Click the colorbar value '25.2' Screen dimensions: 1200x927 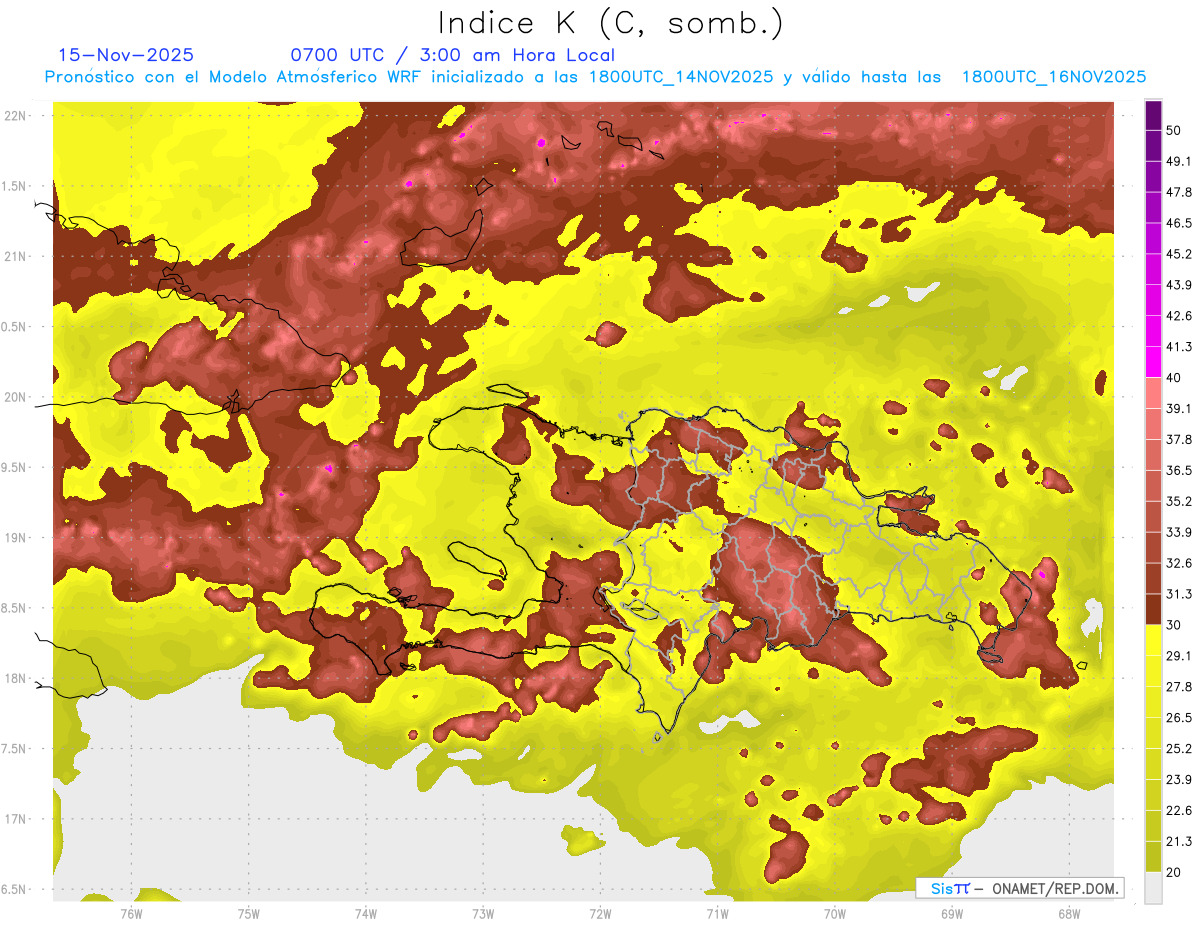[x=1178, y=749]
